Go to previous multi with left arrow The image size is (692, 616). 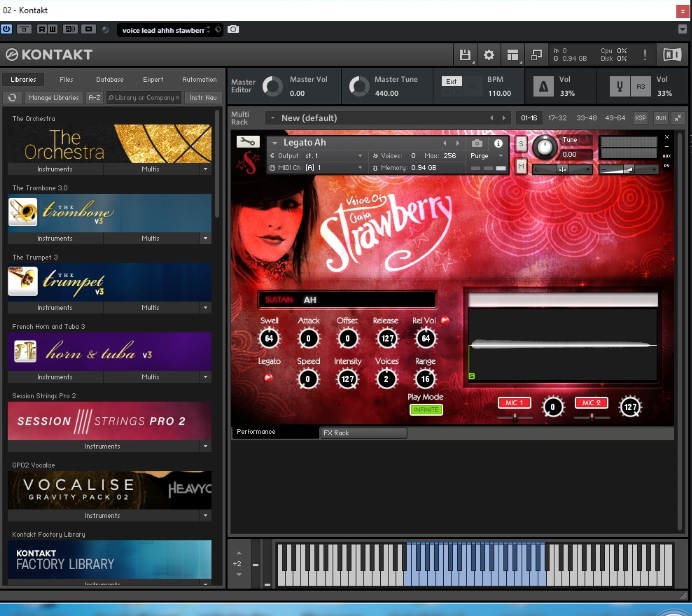492,118
